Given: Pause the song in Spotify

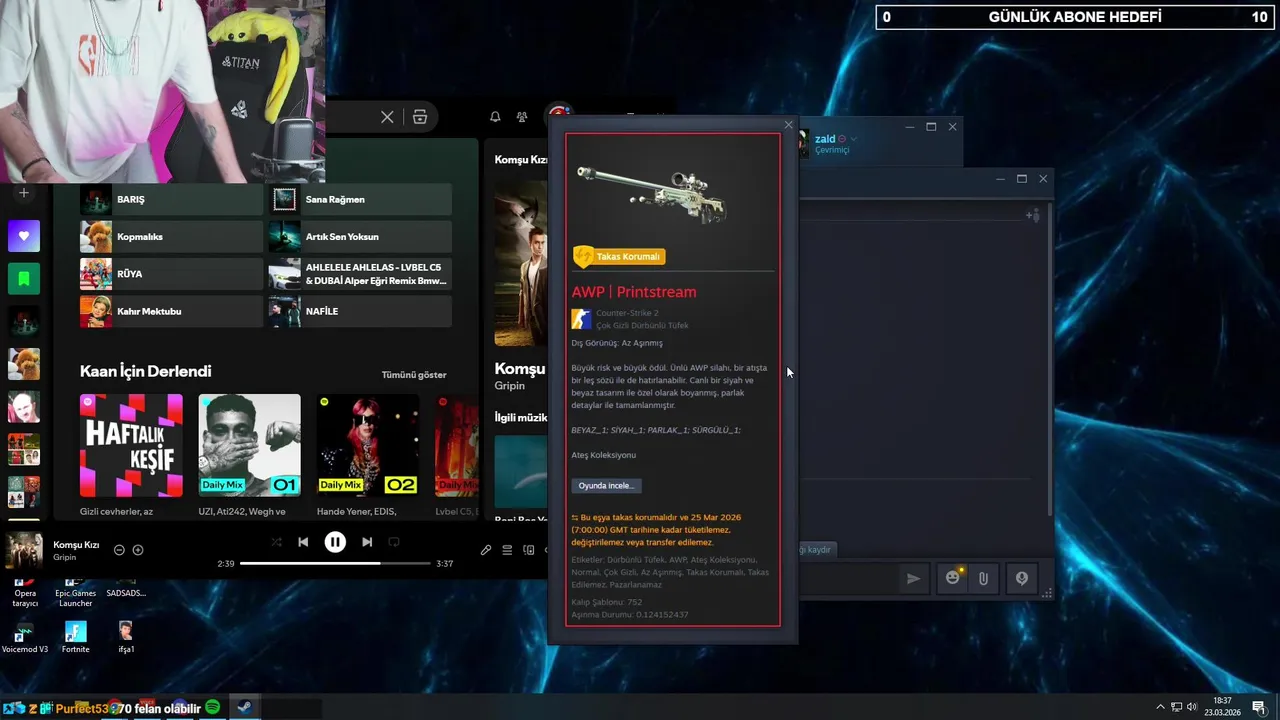Looking at the screenshot, I should [x=335, y=542].
